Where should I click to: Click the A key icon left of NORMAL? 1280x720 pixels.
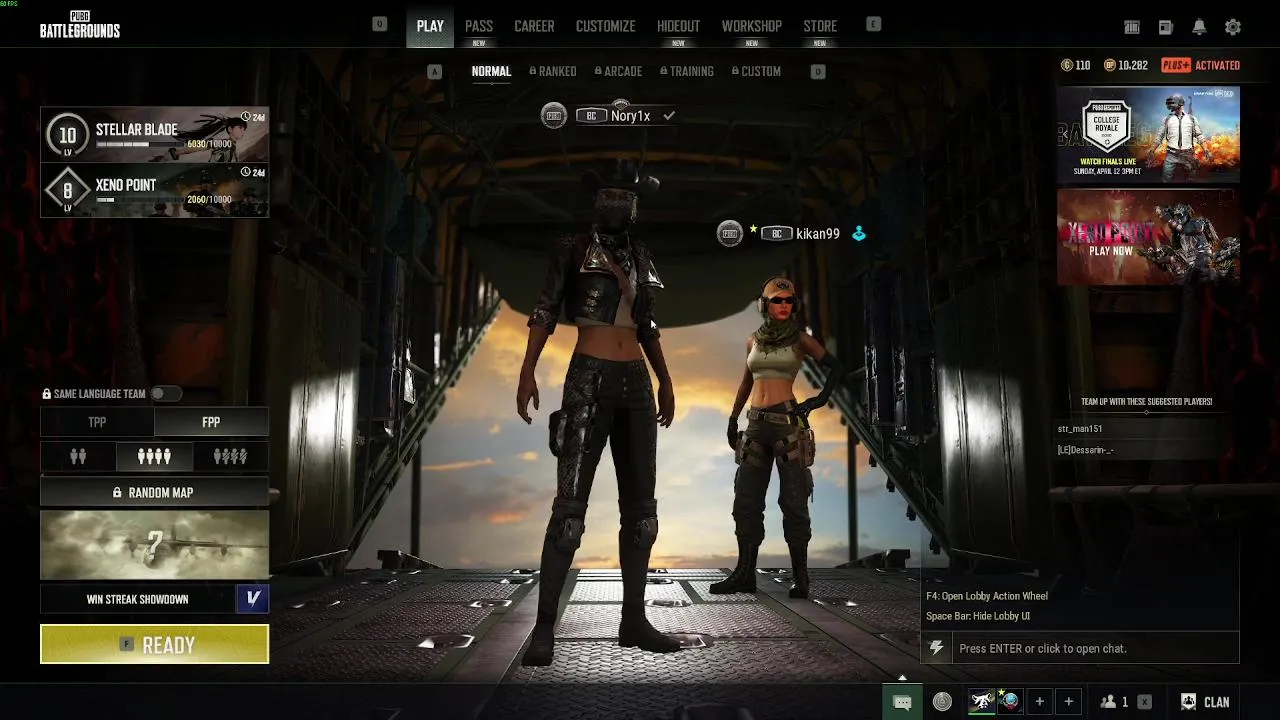(x=434, y=71)
